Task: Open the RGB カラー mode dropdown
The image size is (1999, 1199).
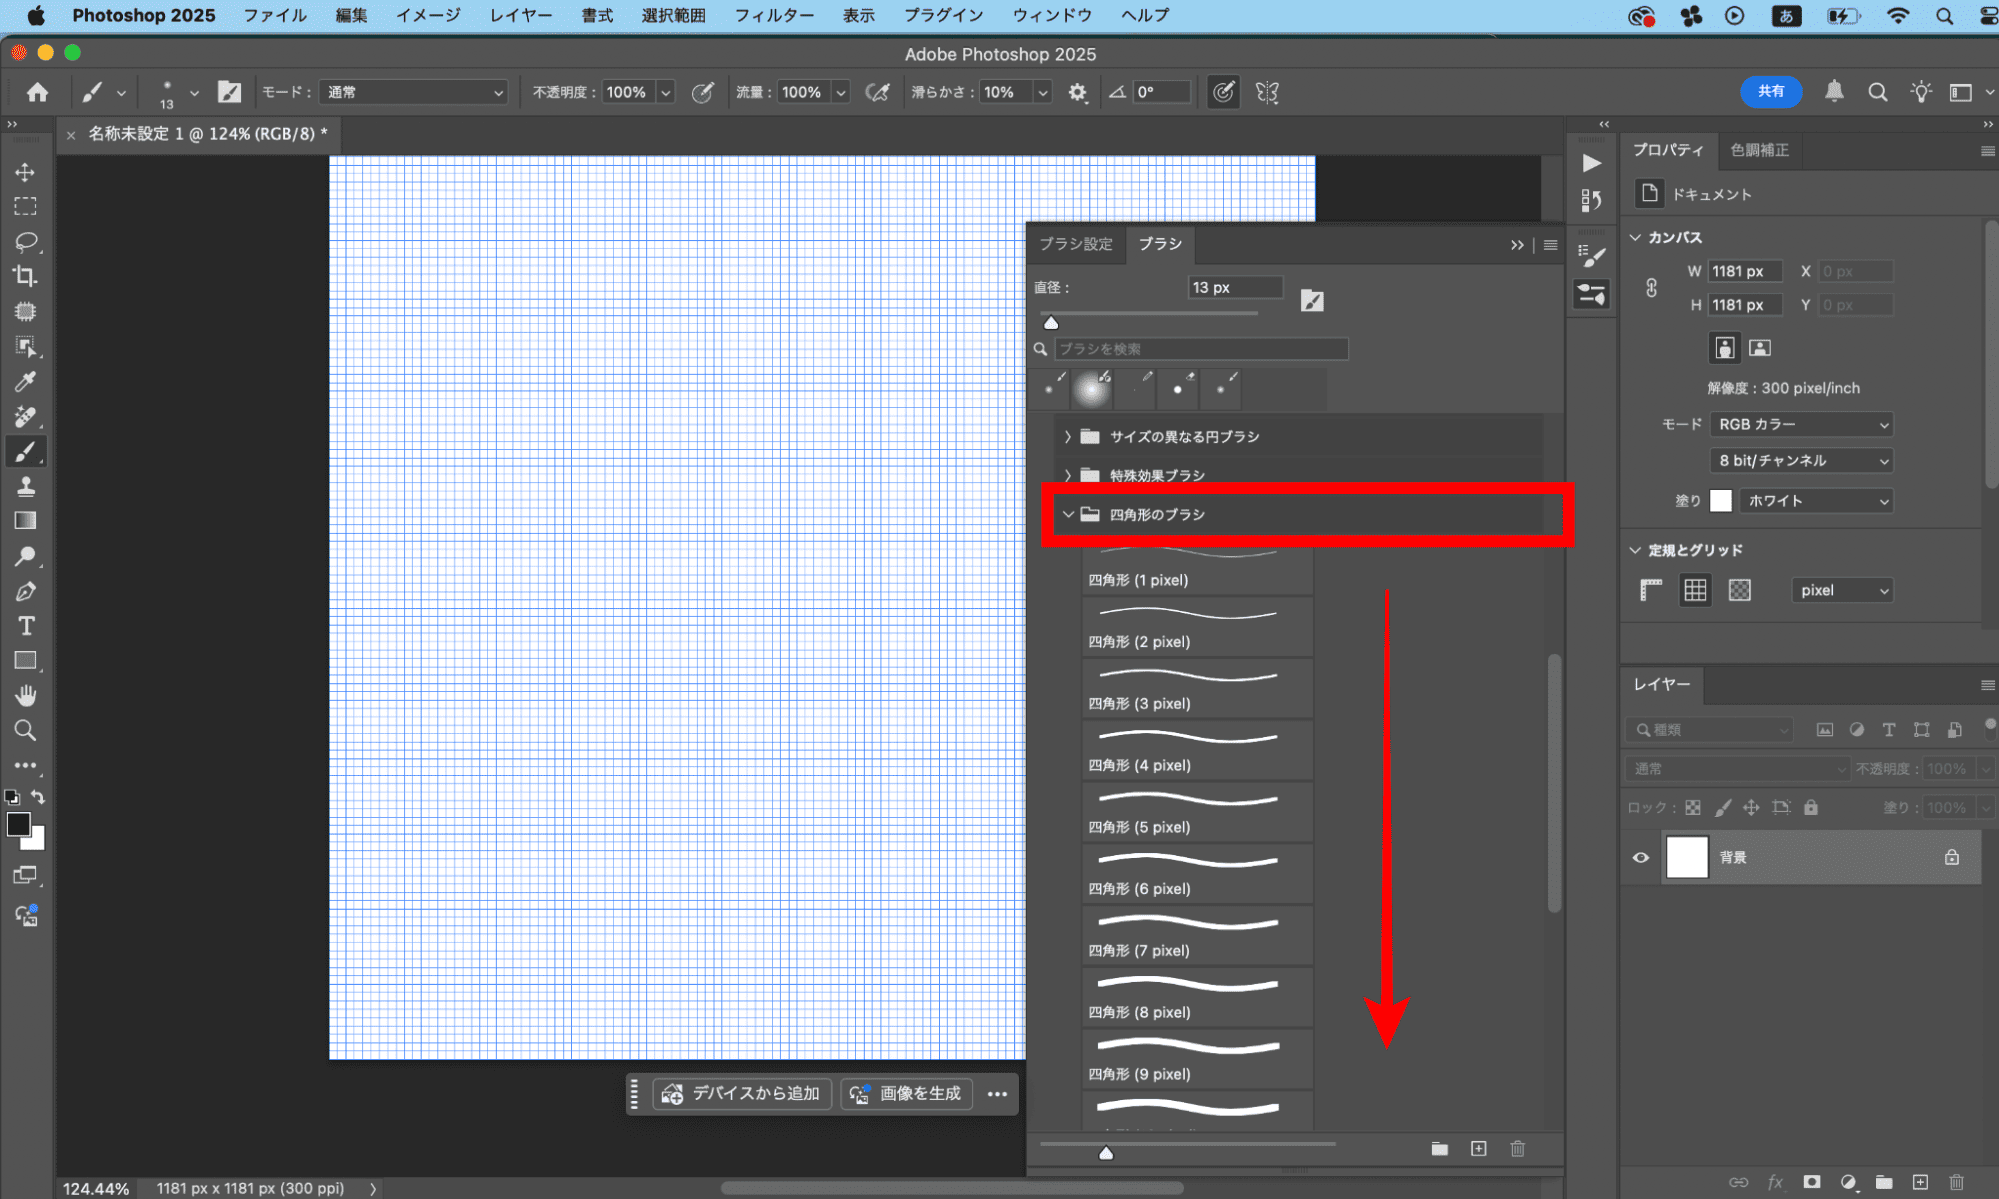Action: point(1802,424)
